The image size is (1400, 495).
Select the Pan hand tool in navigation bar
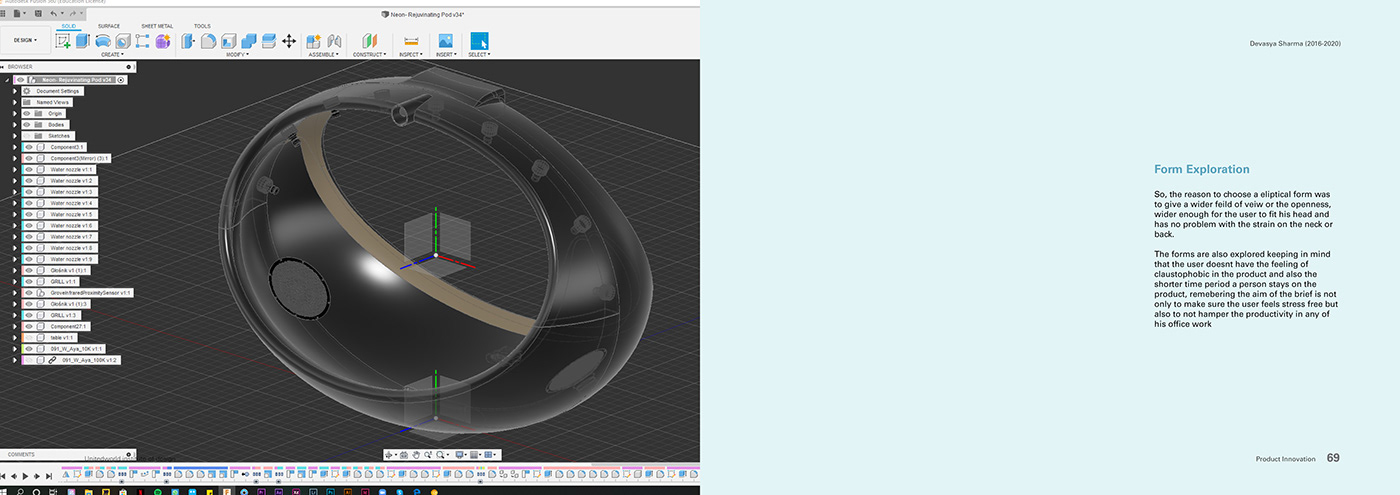418,454
